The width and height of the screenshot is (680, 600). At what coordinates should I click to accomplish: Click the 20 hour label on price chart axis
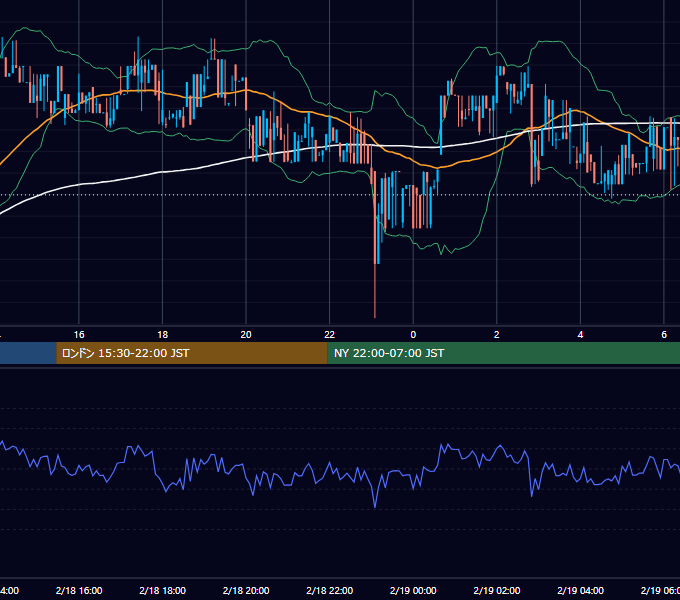tap(246, 335)
